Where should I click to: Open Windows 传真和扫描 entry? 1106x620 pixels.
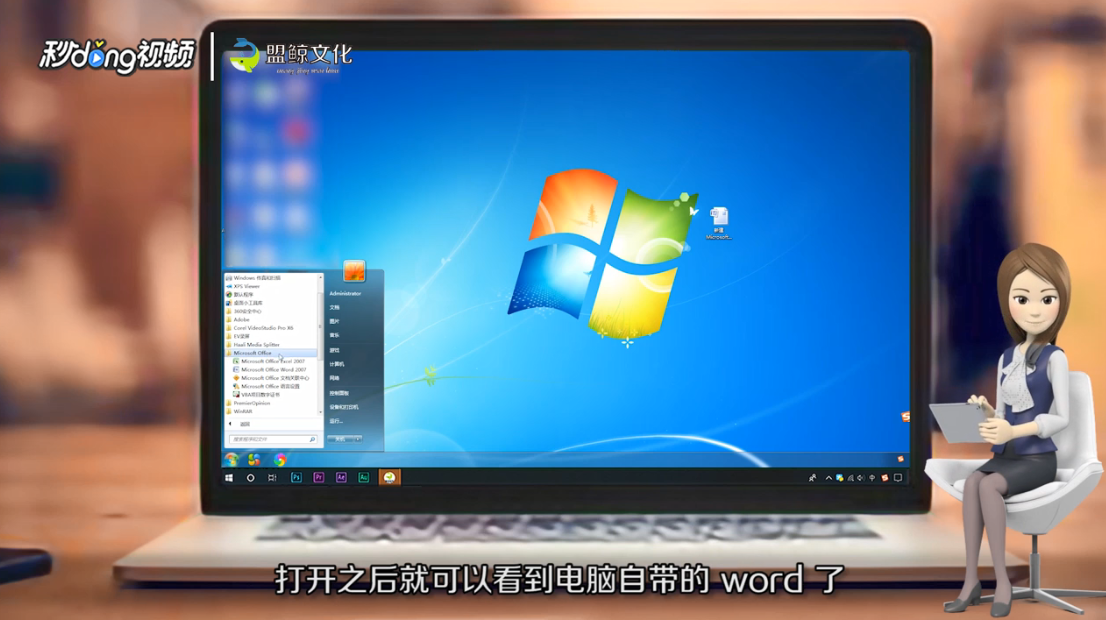pyautogui.click(x=253, y=278)
